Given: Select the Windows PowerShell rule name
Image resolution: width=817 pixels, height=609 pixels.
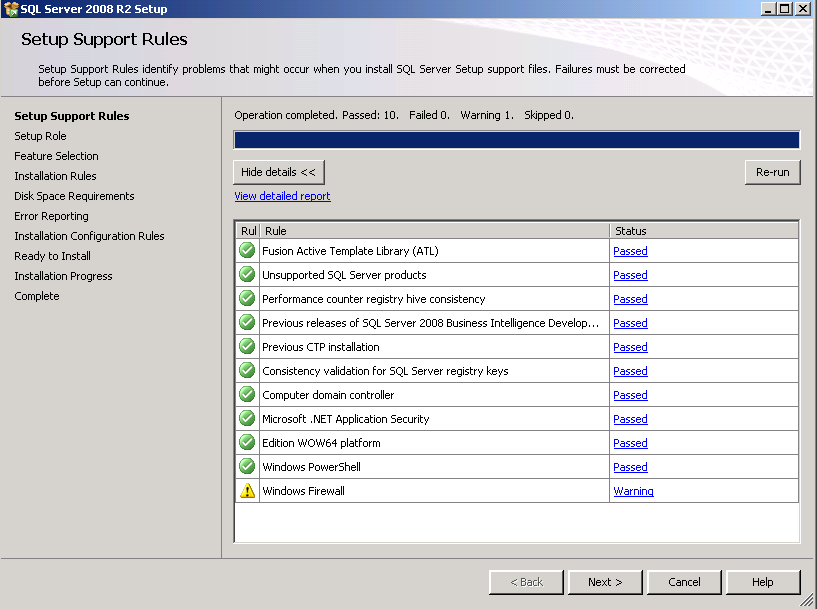Looking at the screenshot, I should click(x=311, y=467).
